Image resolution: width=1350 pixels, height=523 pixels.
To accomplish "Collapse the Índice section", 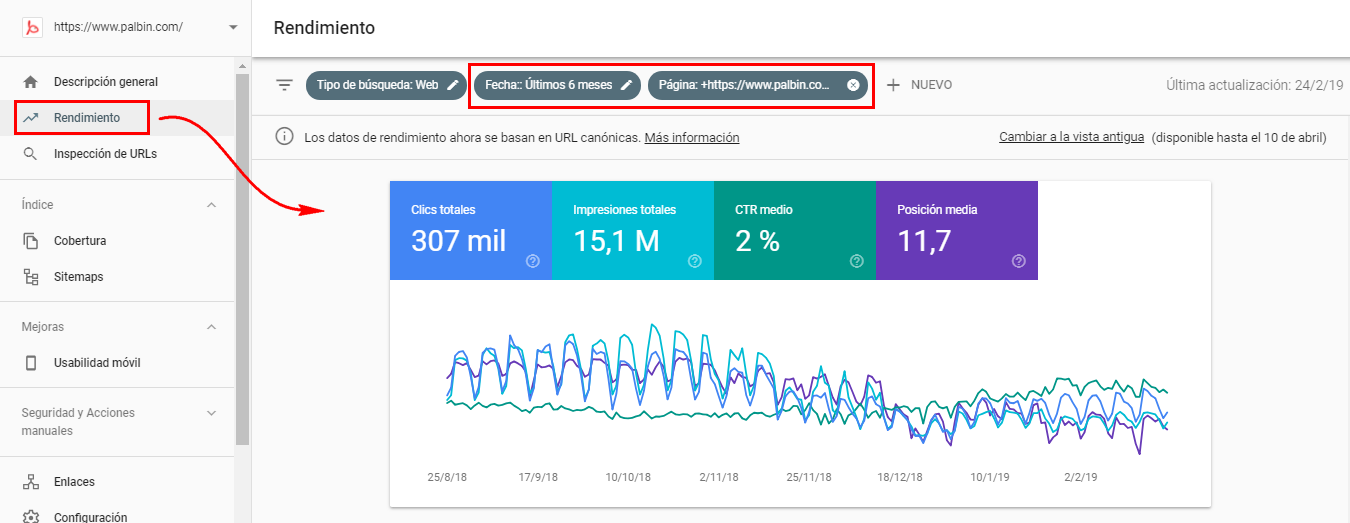I will [211, 205].
